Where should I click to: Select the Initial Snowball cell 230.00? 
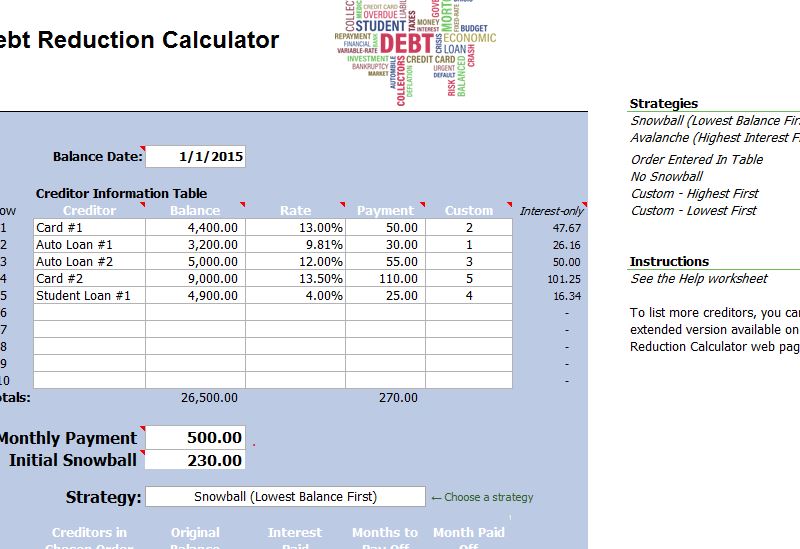[x=195, y=460]
